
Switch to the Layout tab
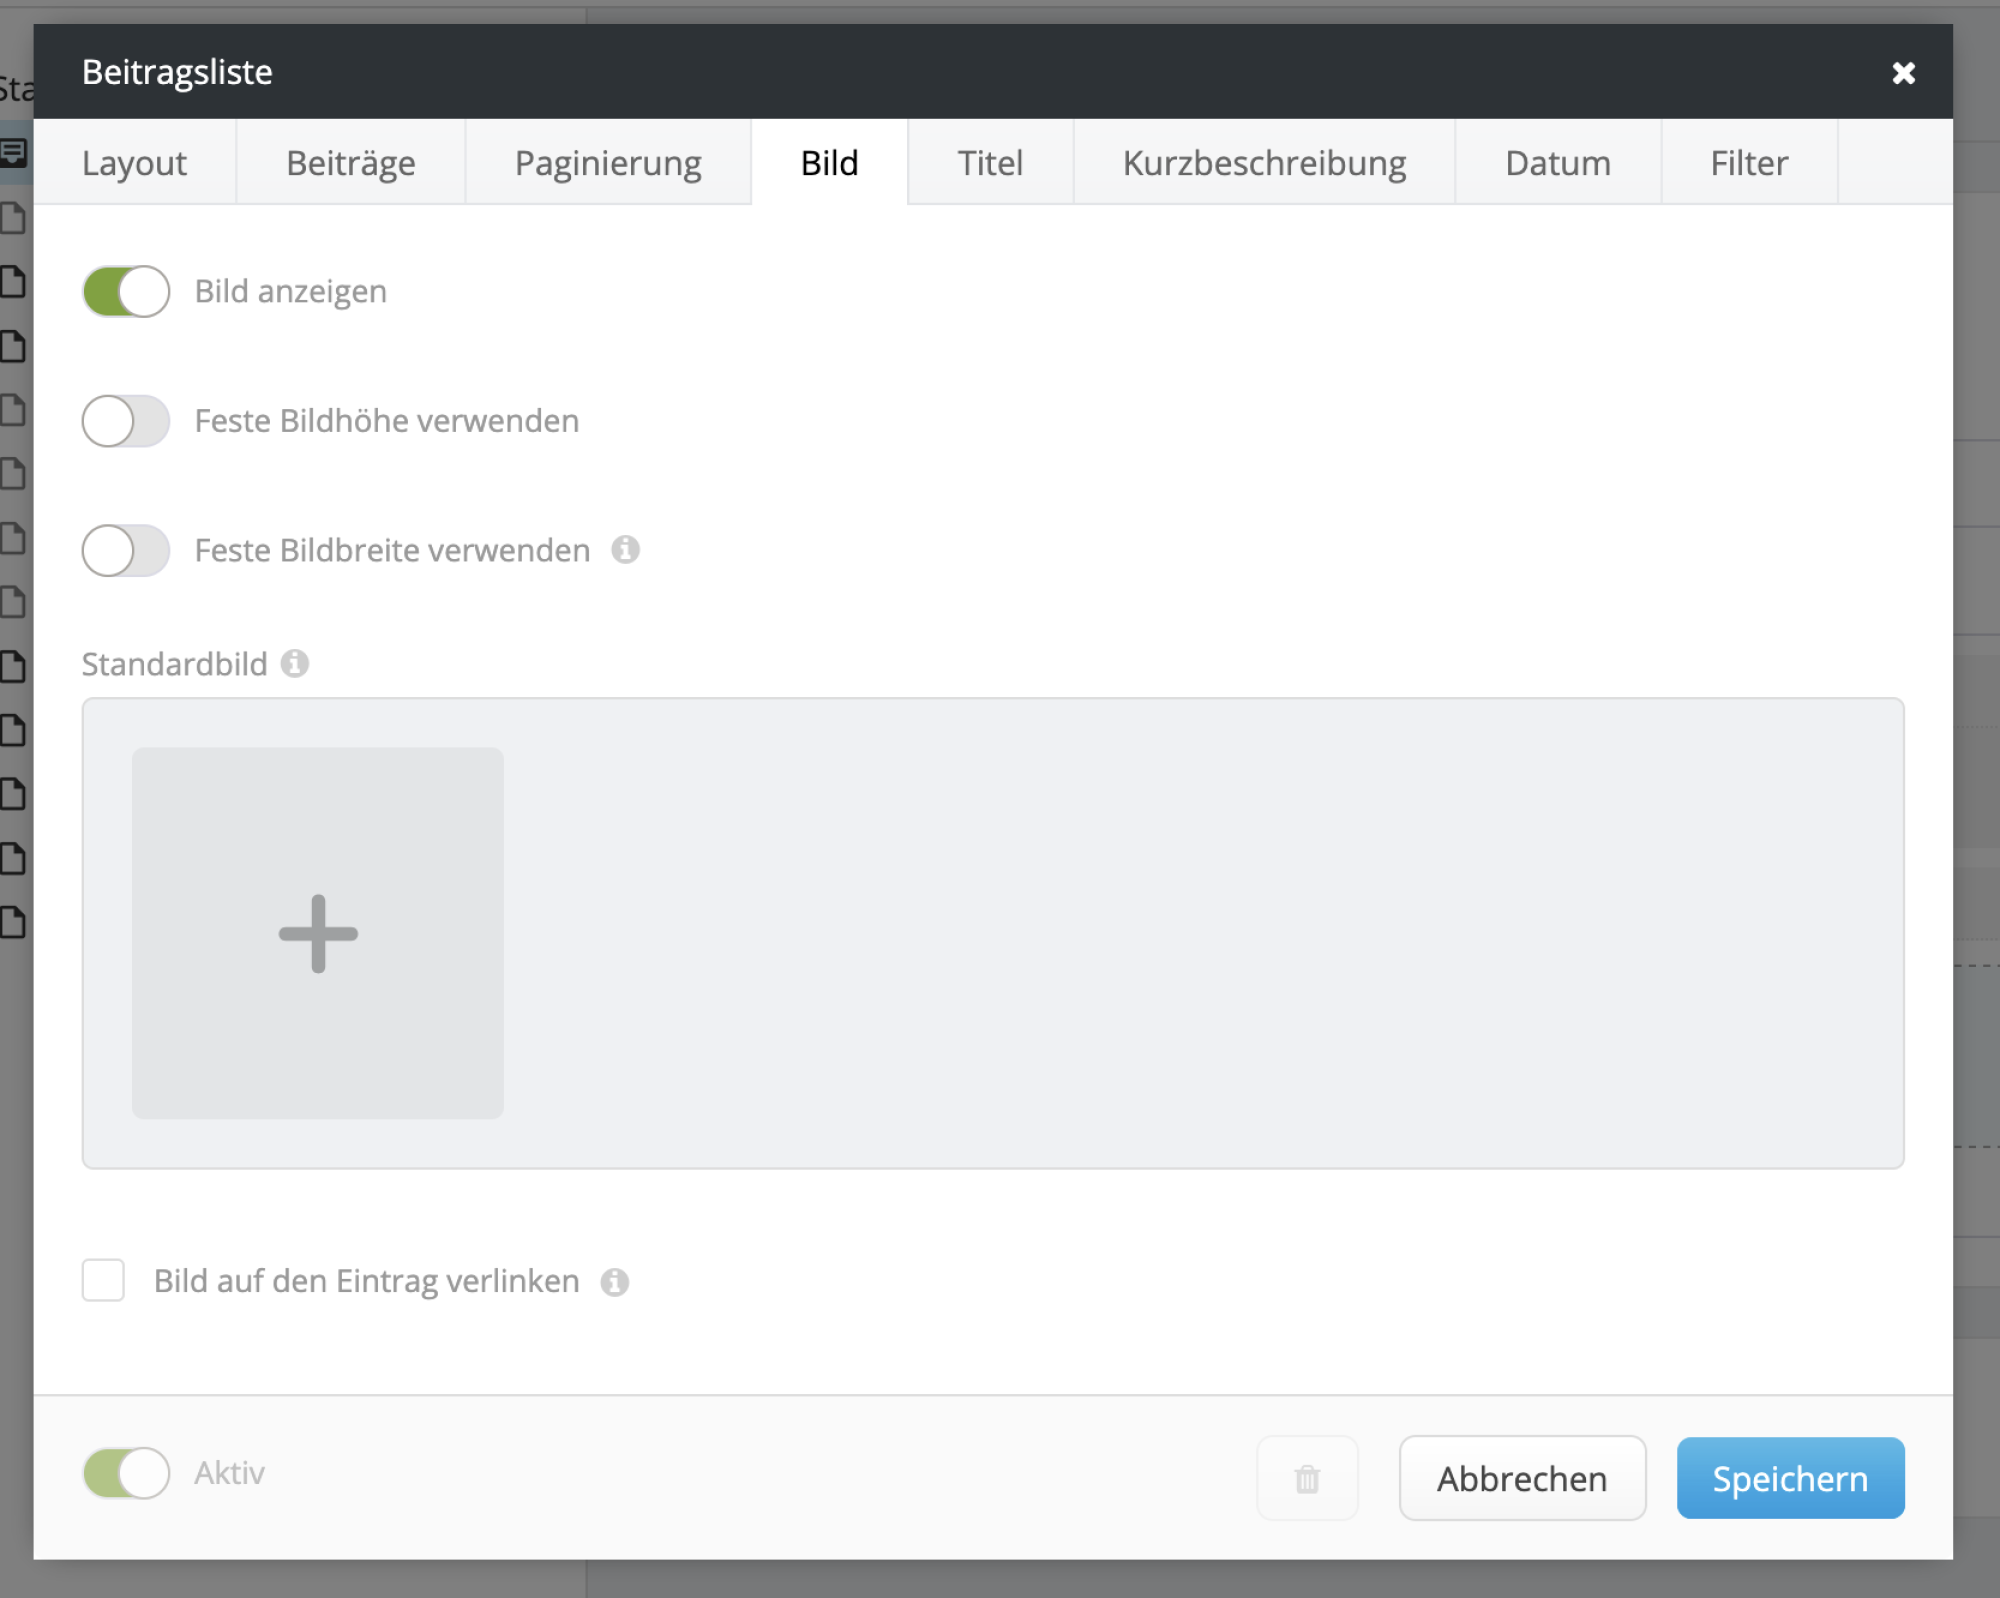coord(134,162)
